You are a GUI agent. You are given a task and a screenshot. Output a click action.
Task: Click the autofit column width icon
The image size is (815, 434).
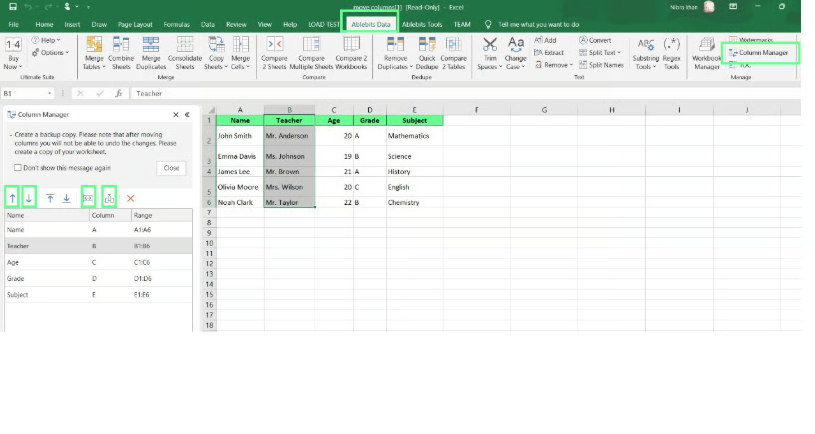(88, 198)
